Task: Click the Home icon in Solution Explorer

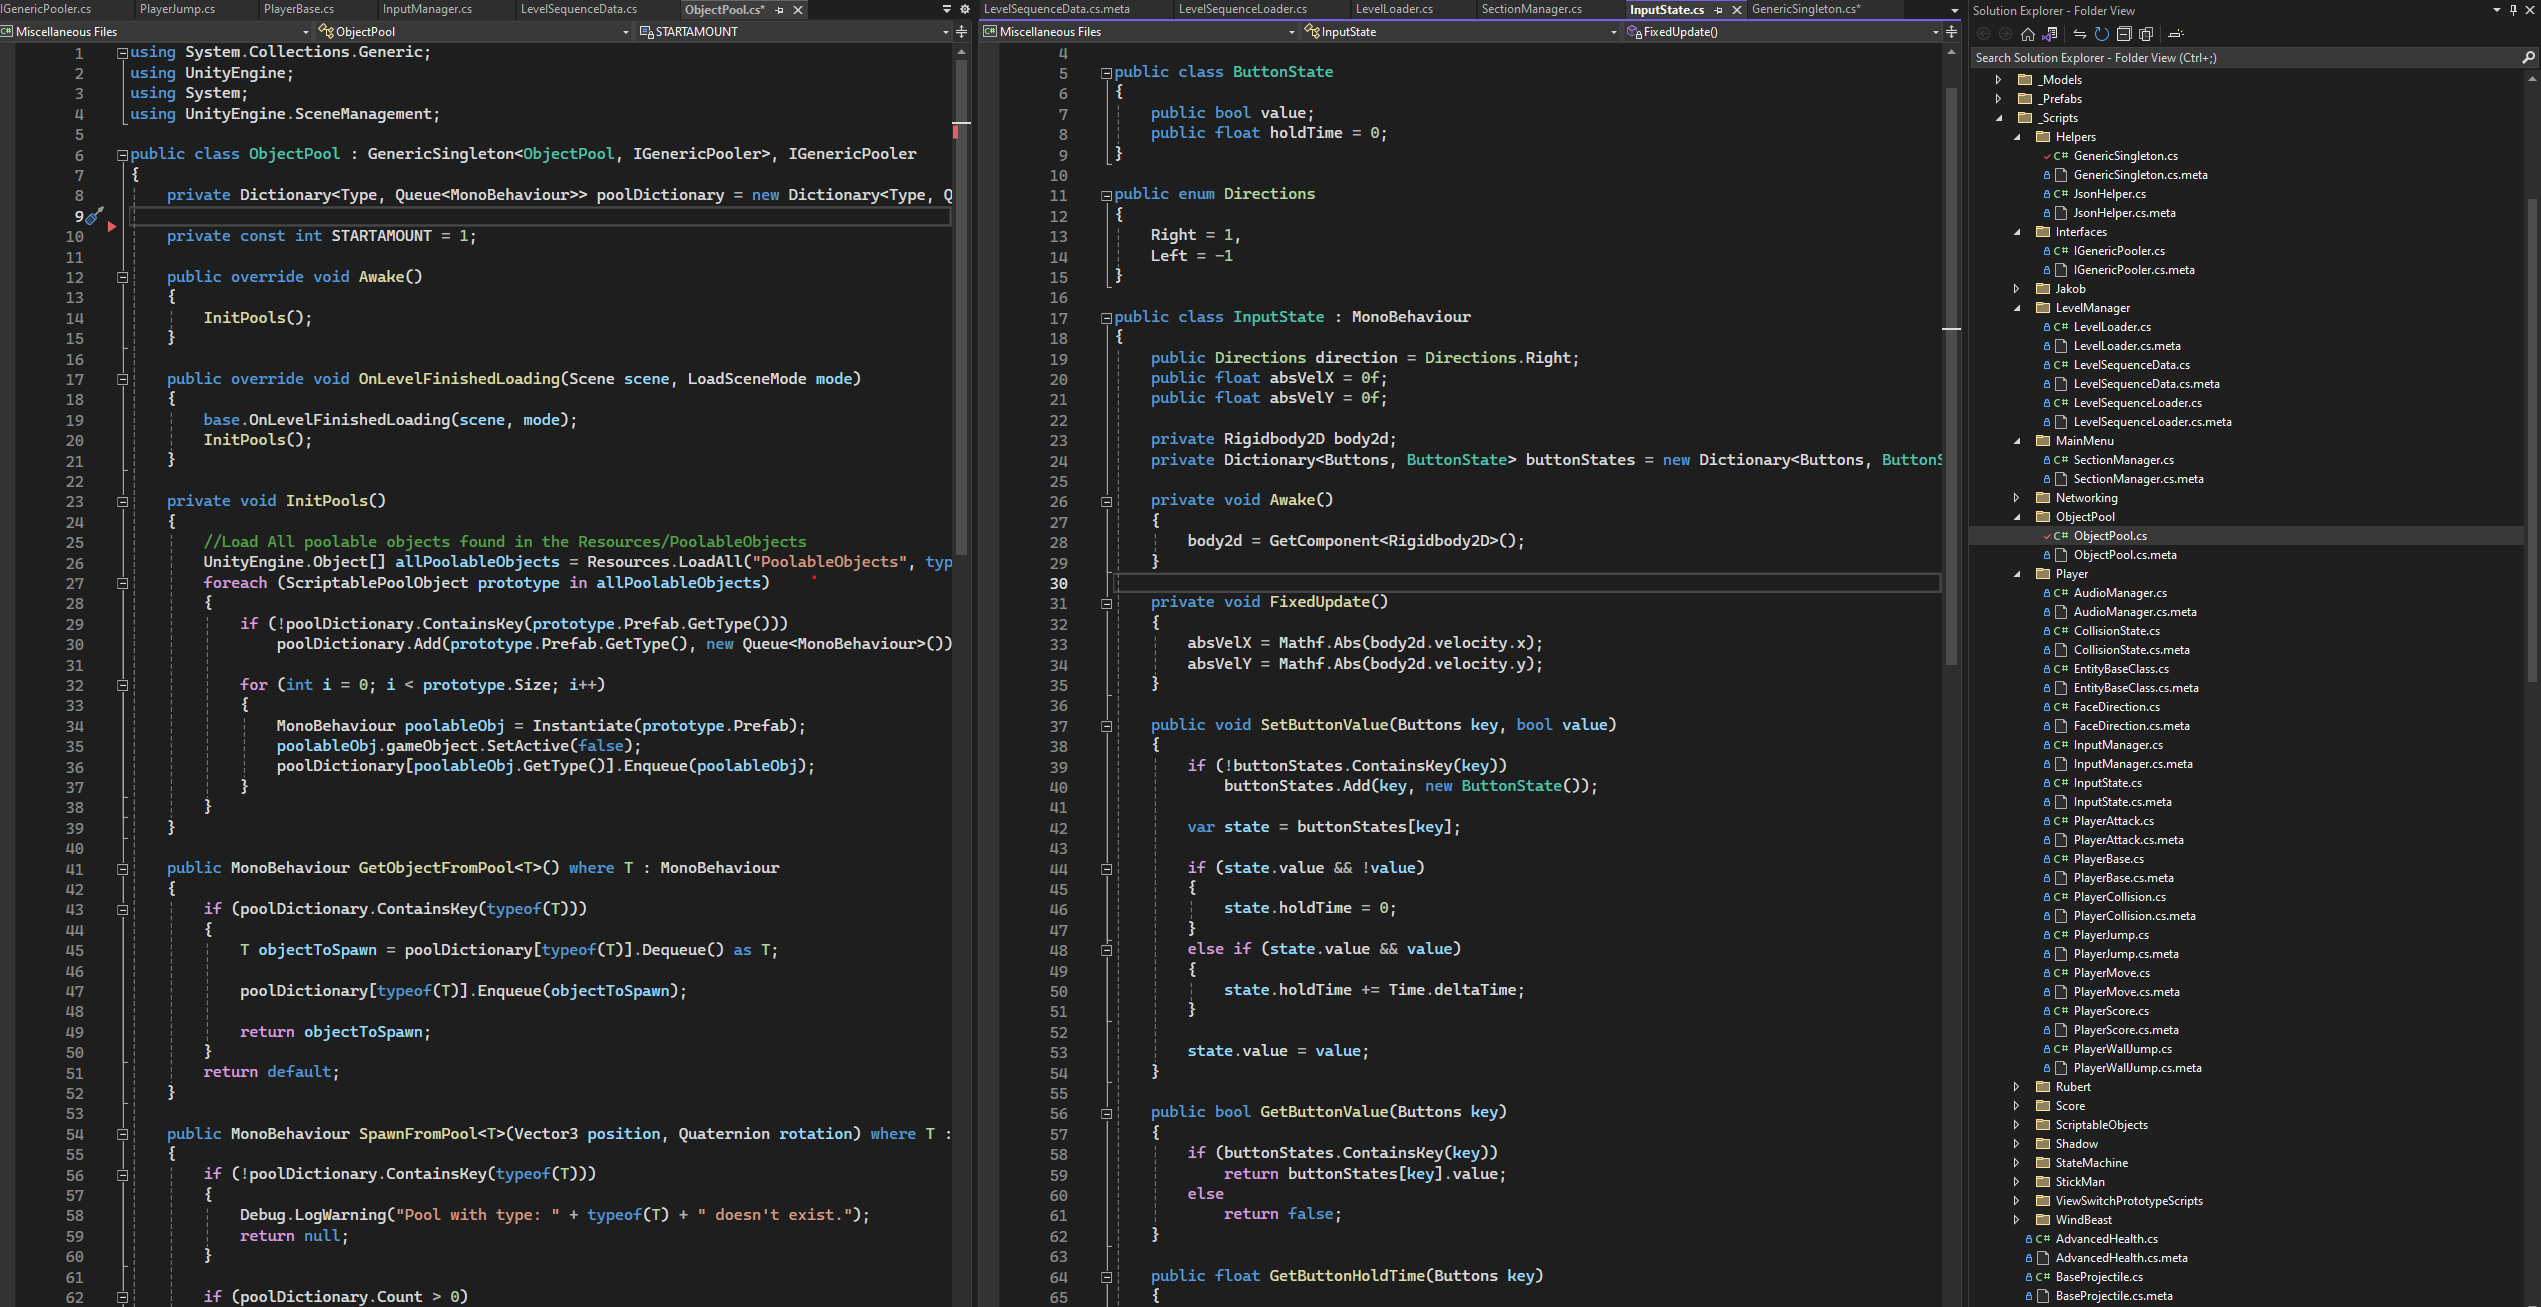Action: click(2028, 34)
